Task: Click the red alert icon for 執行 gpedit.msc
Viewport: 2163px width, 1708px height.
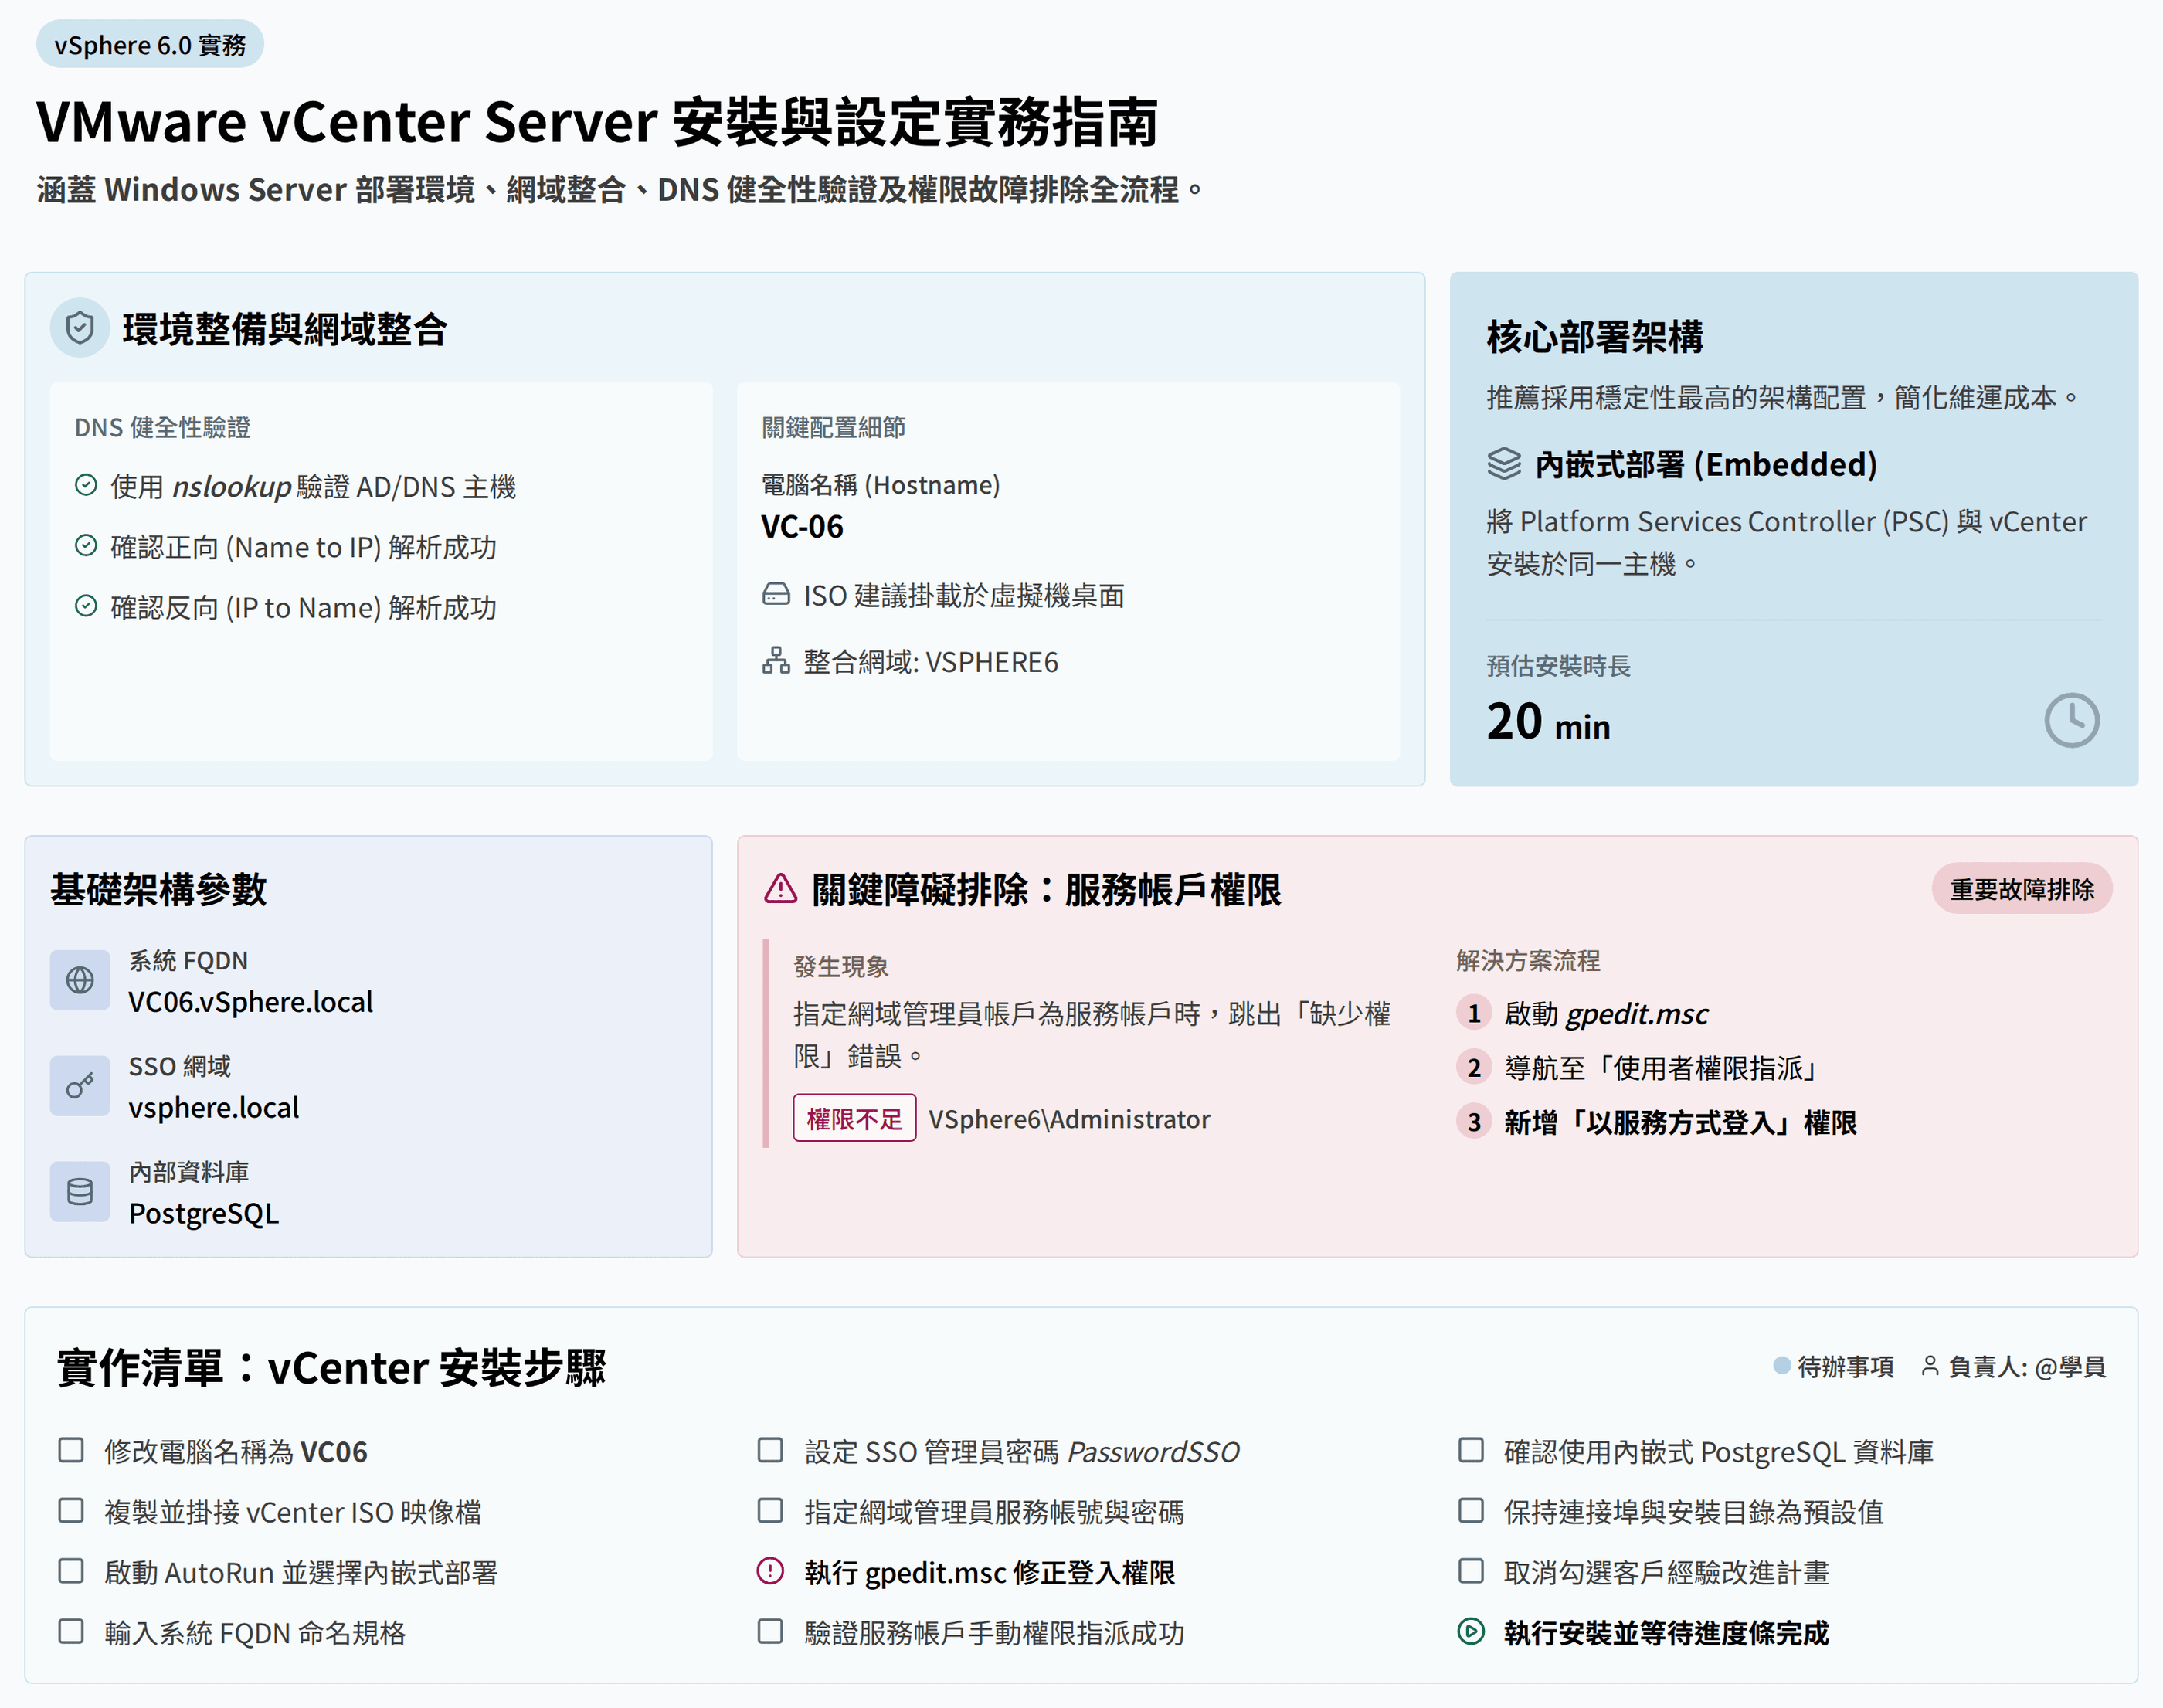Action: tap(770, 1572)
